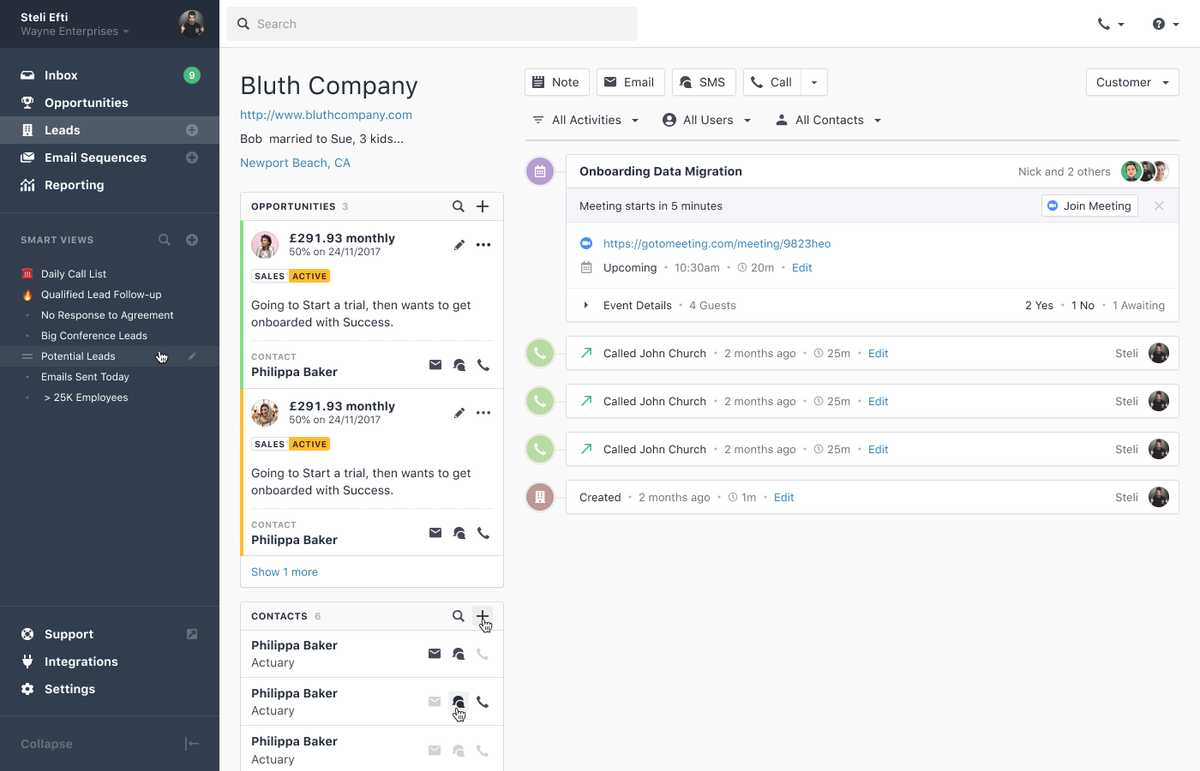1200x771 pixels.
Task: Expand the Wayne Enterprises organization switcher
Action: 75,32
